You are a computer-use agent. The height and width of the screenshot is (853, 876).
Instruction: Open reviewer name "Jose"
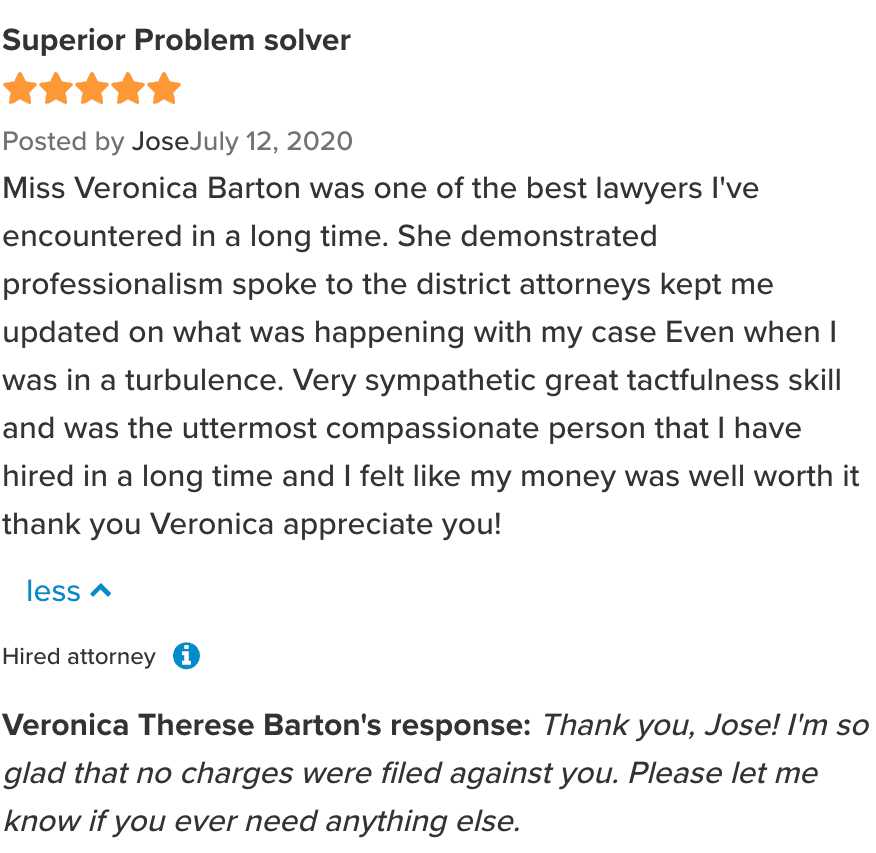pos(160,141)
